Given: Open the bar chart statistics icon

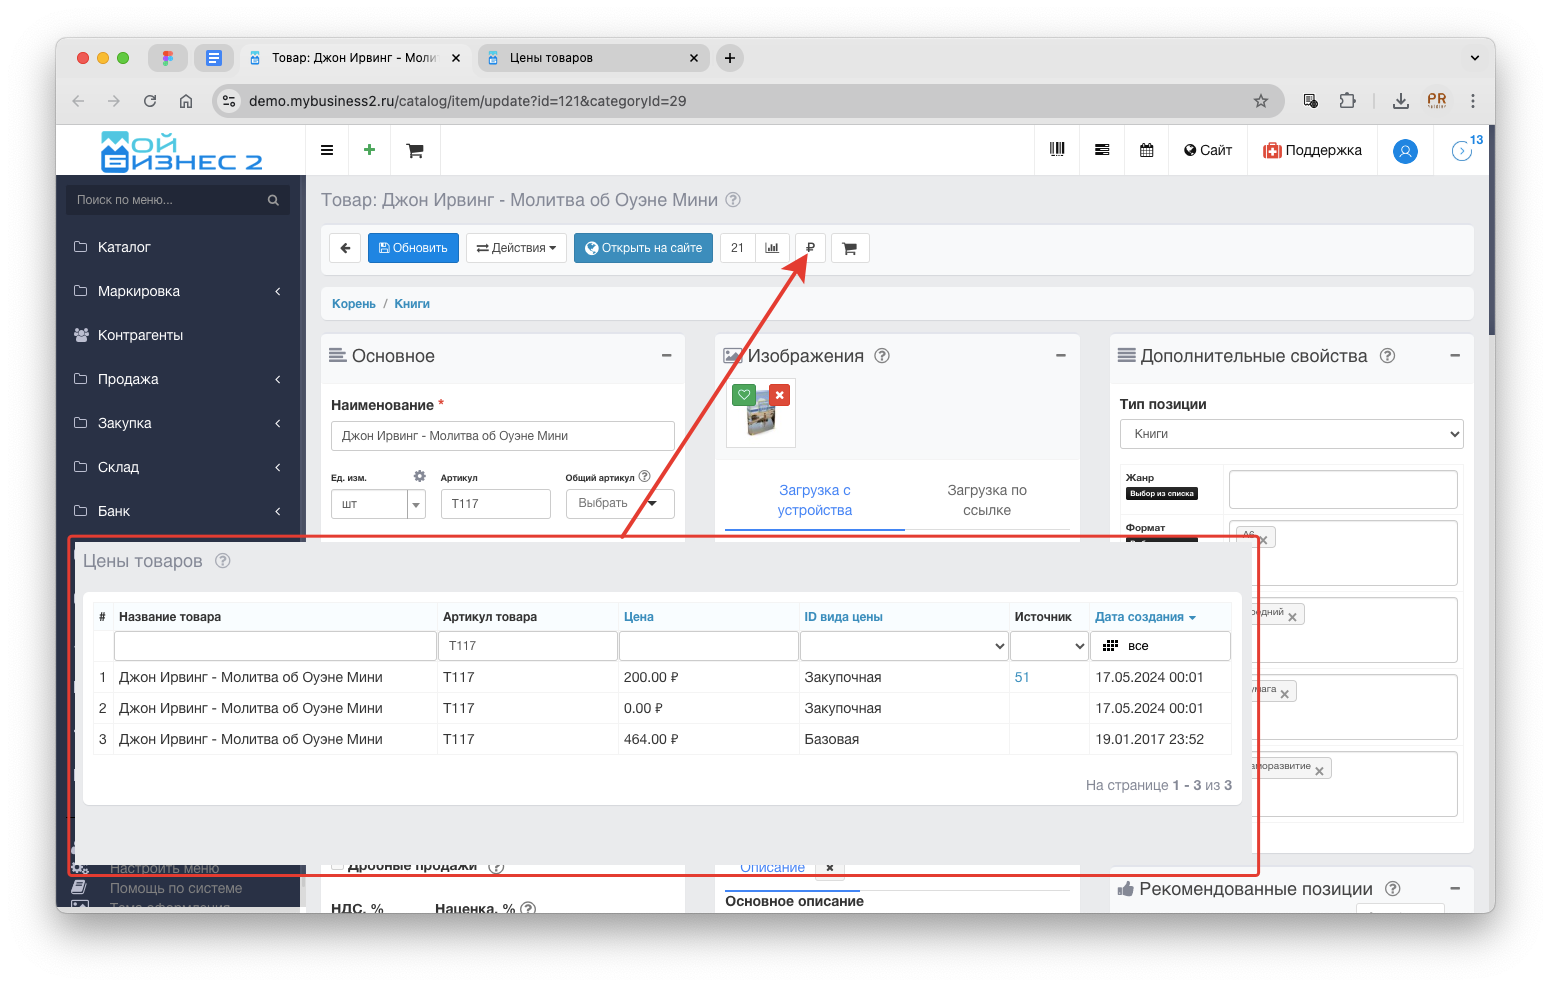Looking at the screenshot, I should click(x=772, y=248).
